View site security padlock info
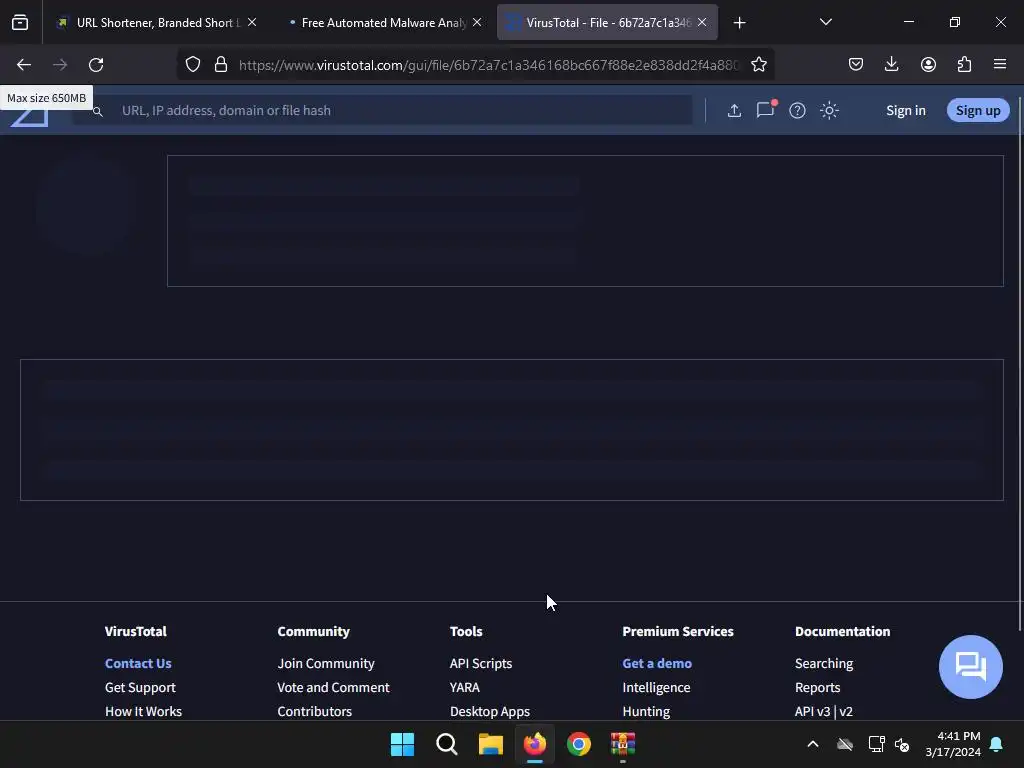1024x768 pixels. 221,65
